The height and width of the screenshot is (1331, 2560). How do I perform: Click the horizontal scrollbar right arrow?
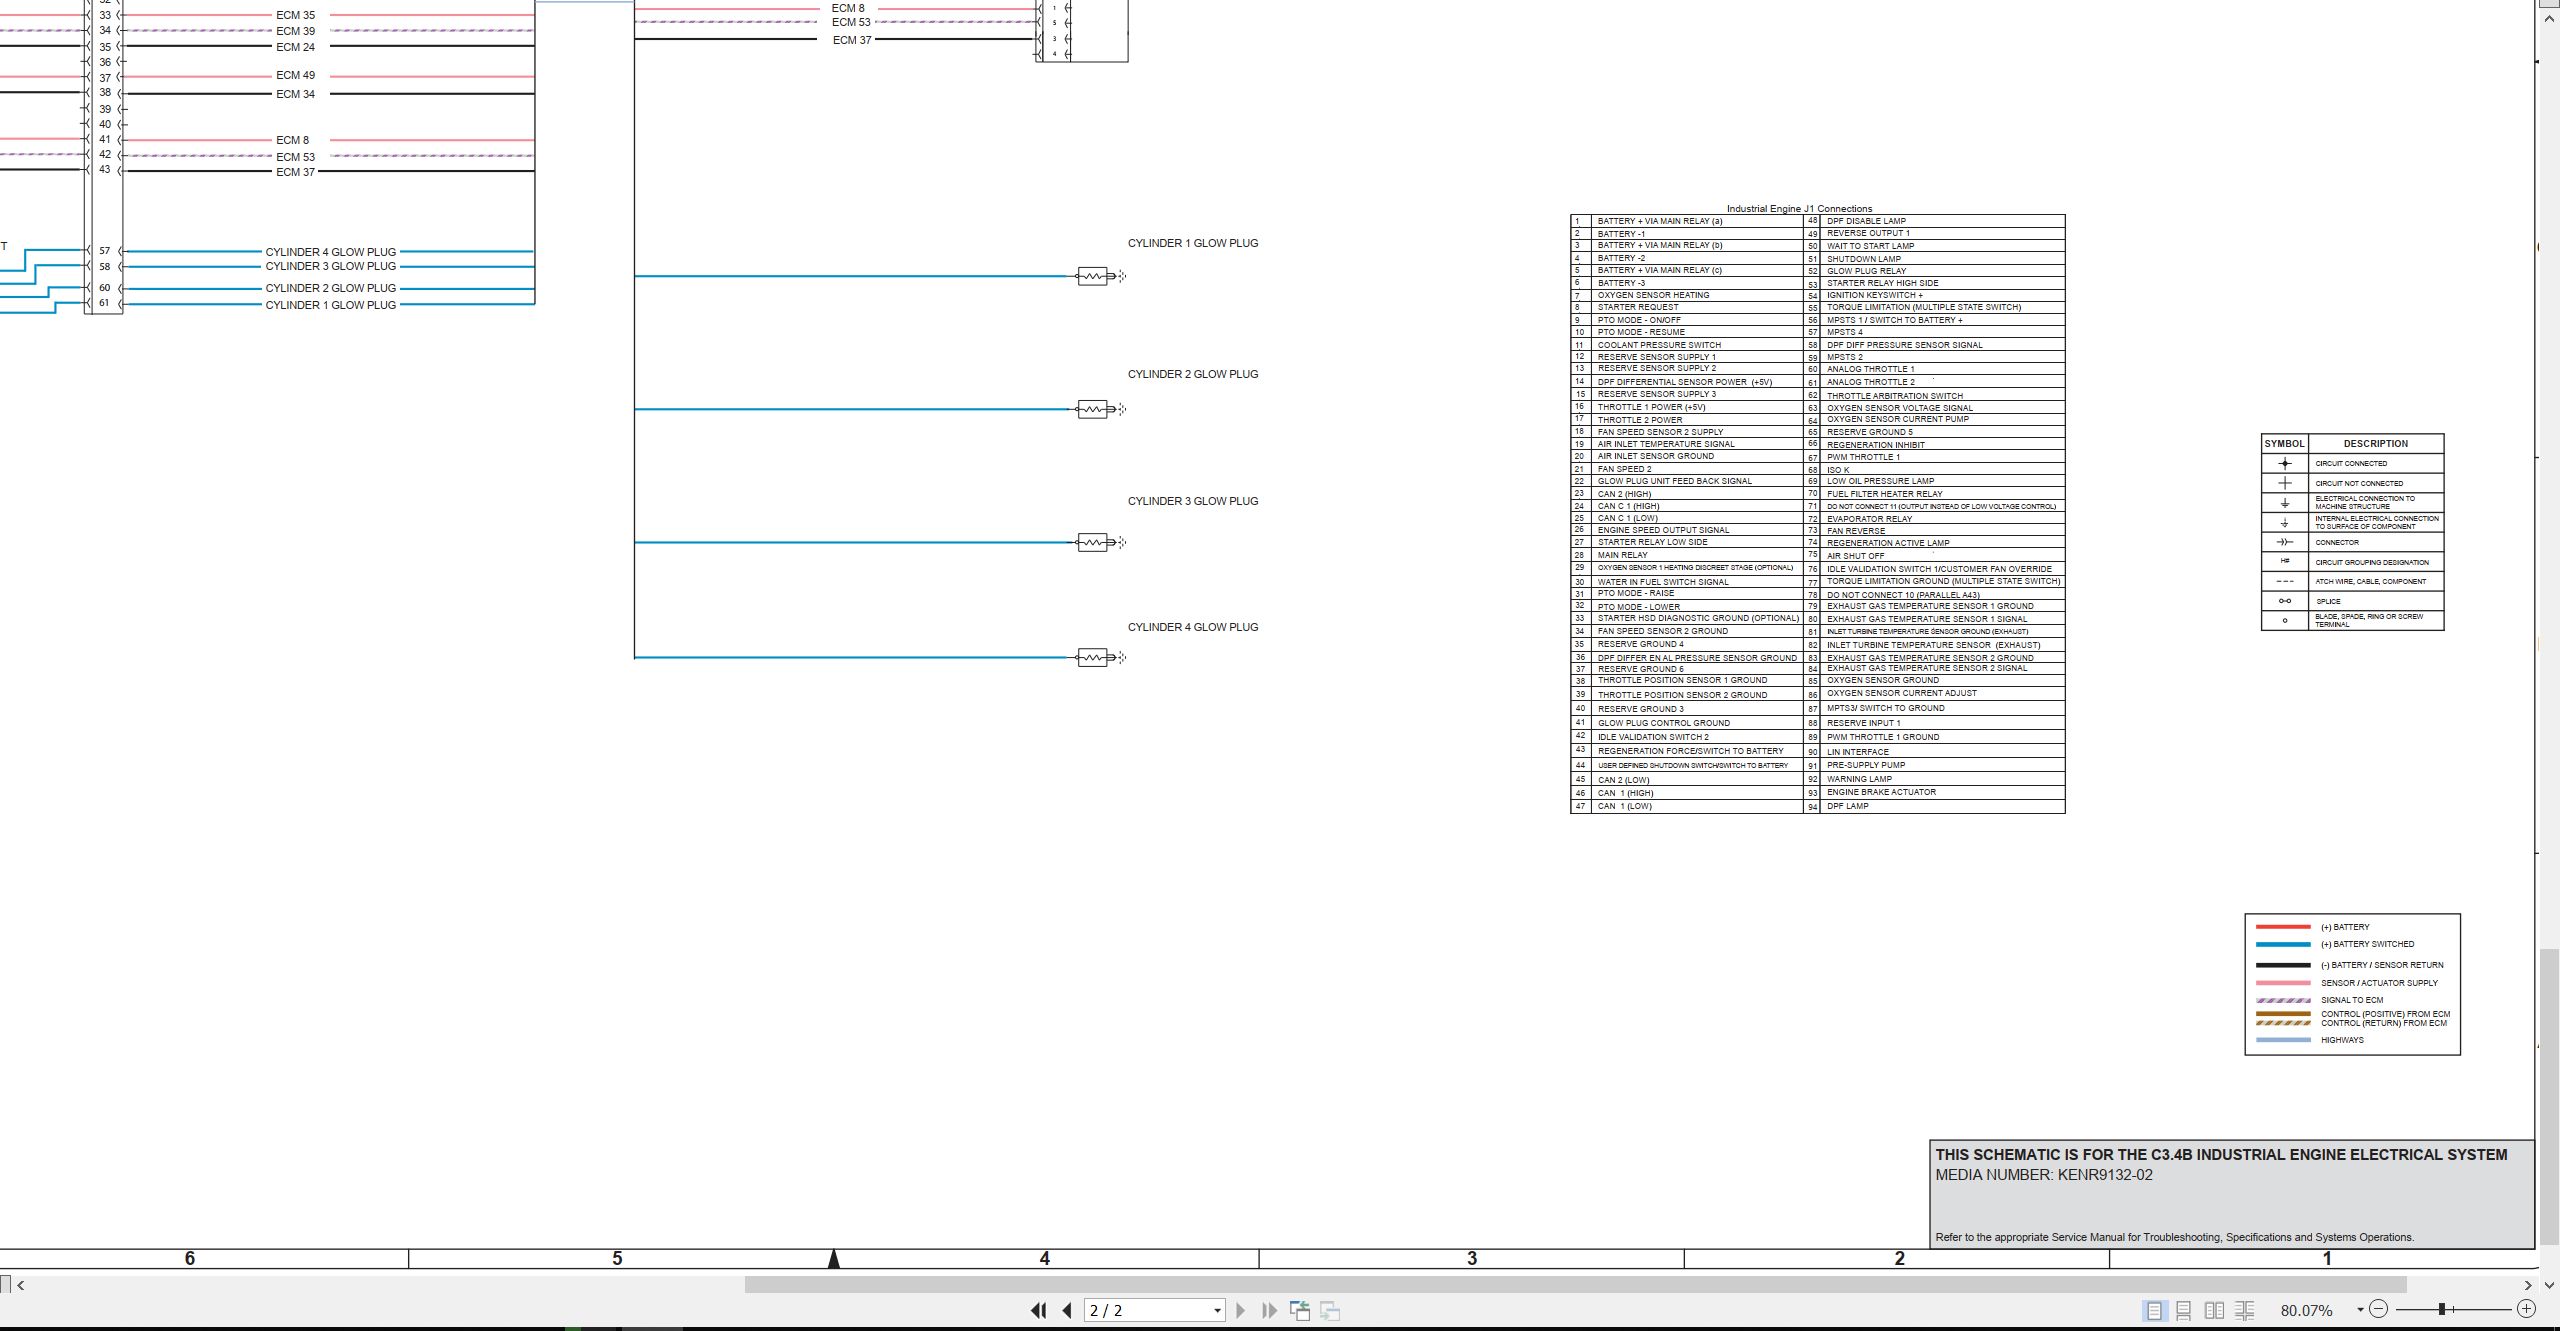(2527, 1285)
